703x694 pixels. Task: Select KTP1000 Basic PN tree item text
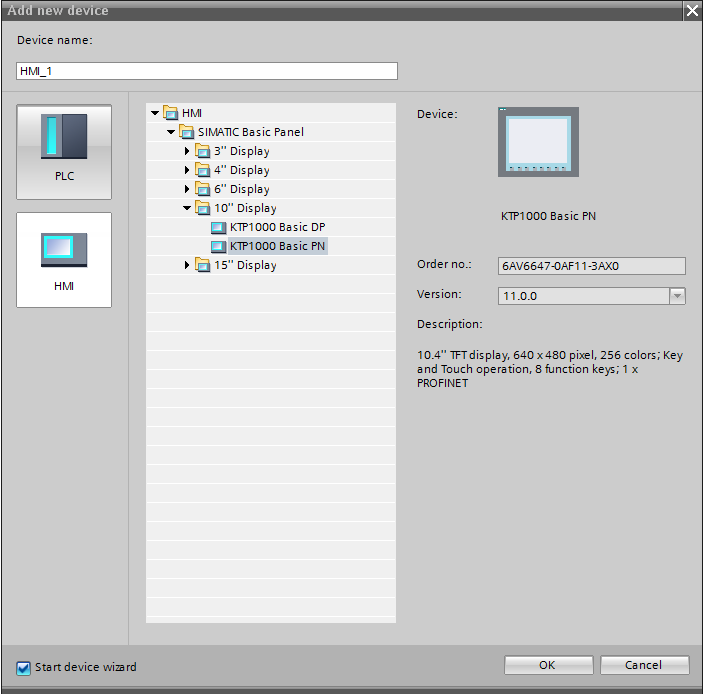pos(278,246)
